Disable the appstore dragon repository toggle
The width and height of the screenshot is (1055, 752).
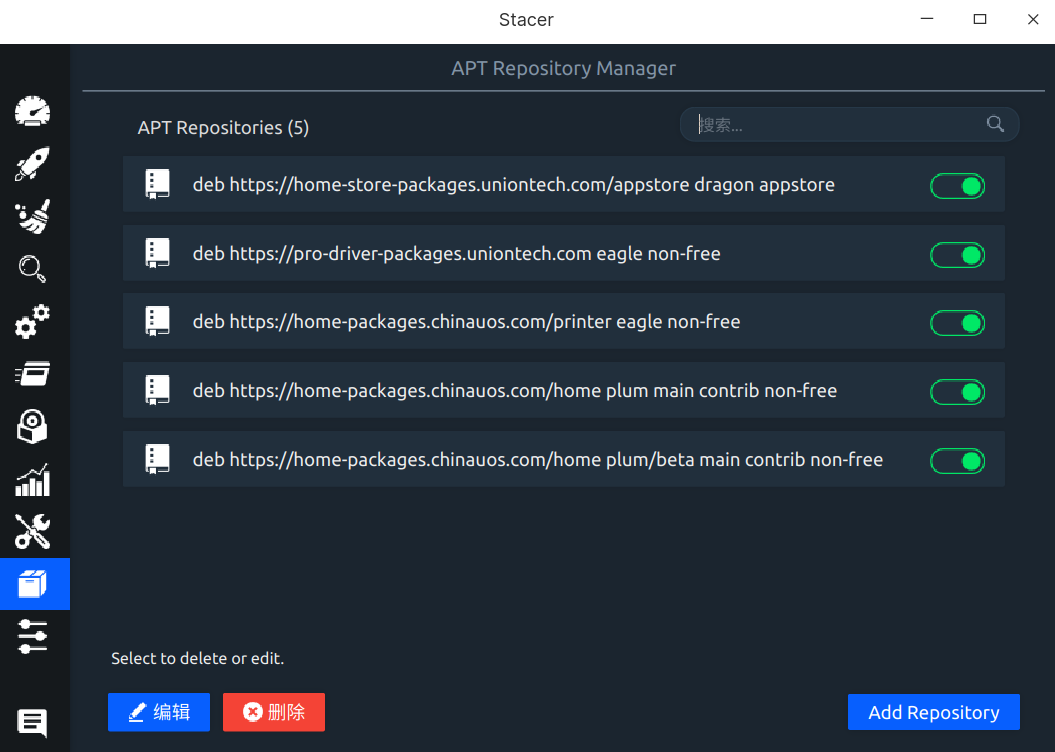[957, 186]
